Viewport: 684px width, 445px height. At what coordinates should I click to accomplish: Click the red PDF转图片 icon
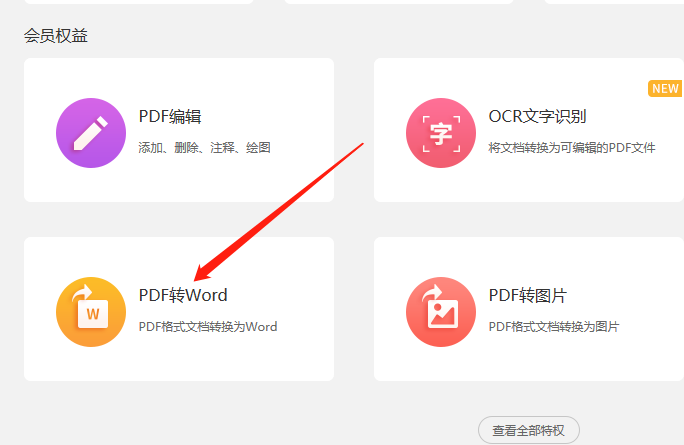point(441,312)
